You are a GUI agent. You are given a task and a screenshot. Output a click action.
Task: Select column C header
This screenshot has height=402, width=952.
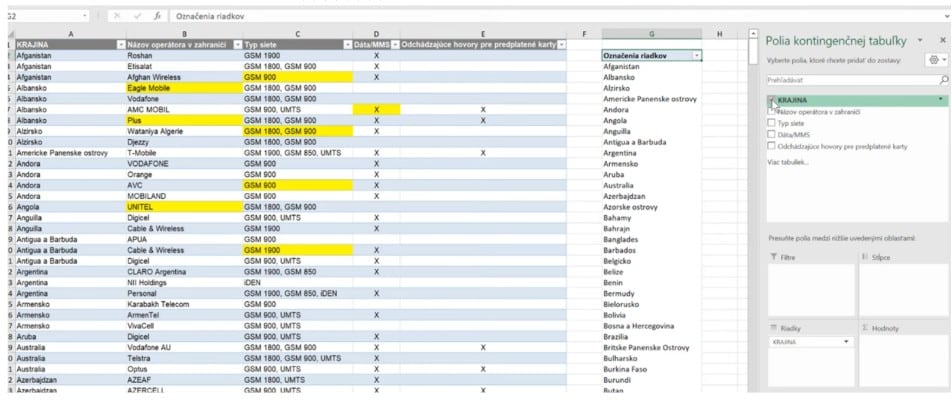click(298, 34)
